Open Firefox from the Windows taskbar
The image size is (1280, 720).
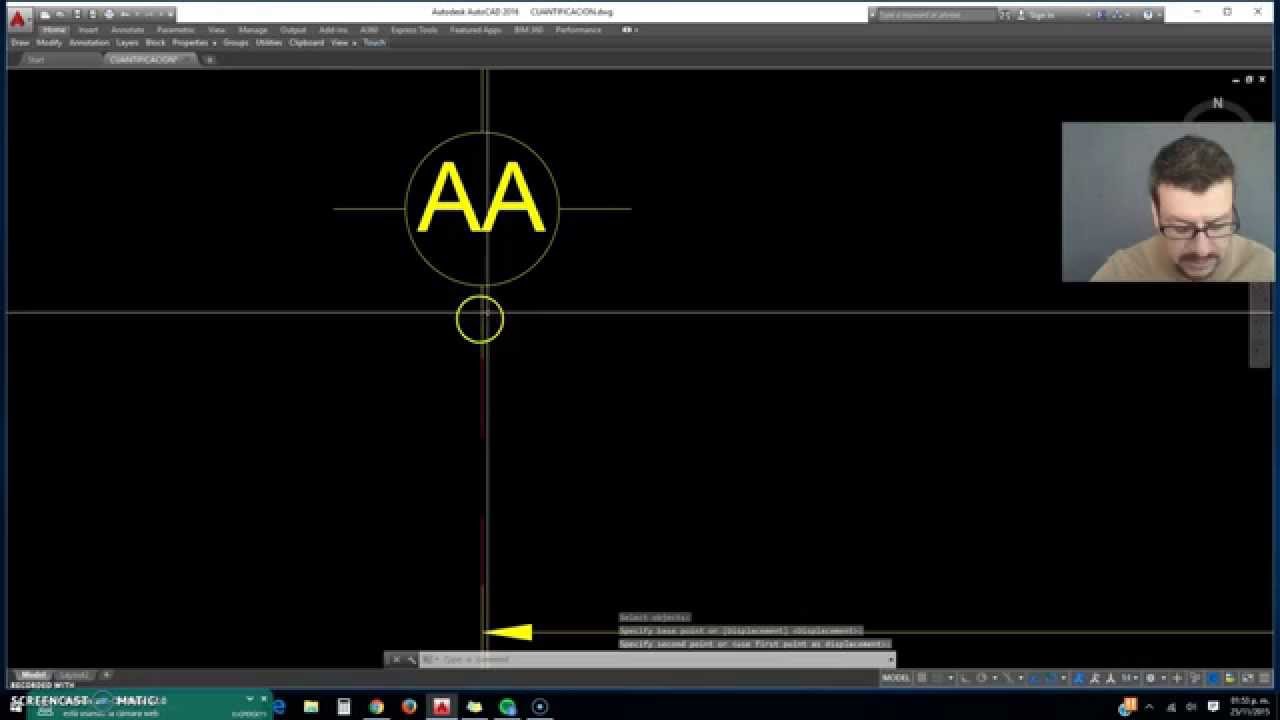409,706
